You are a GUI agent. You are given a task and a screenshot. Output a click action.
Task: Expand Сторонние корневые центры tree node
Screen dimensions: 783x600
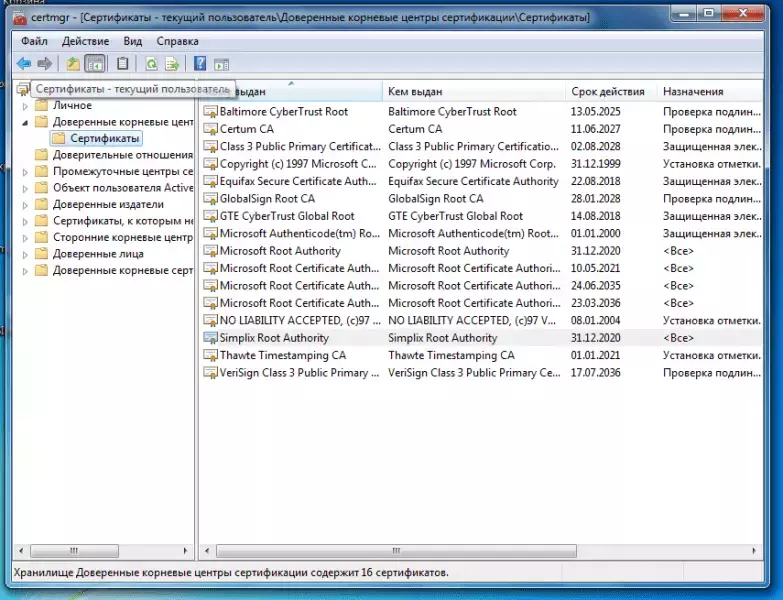coord(25,238)
